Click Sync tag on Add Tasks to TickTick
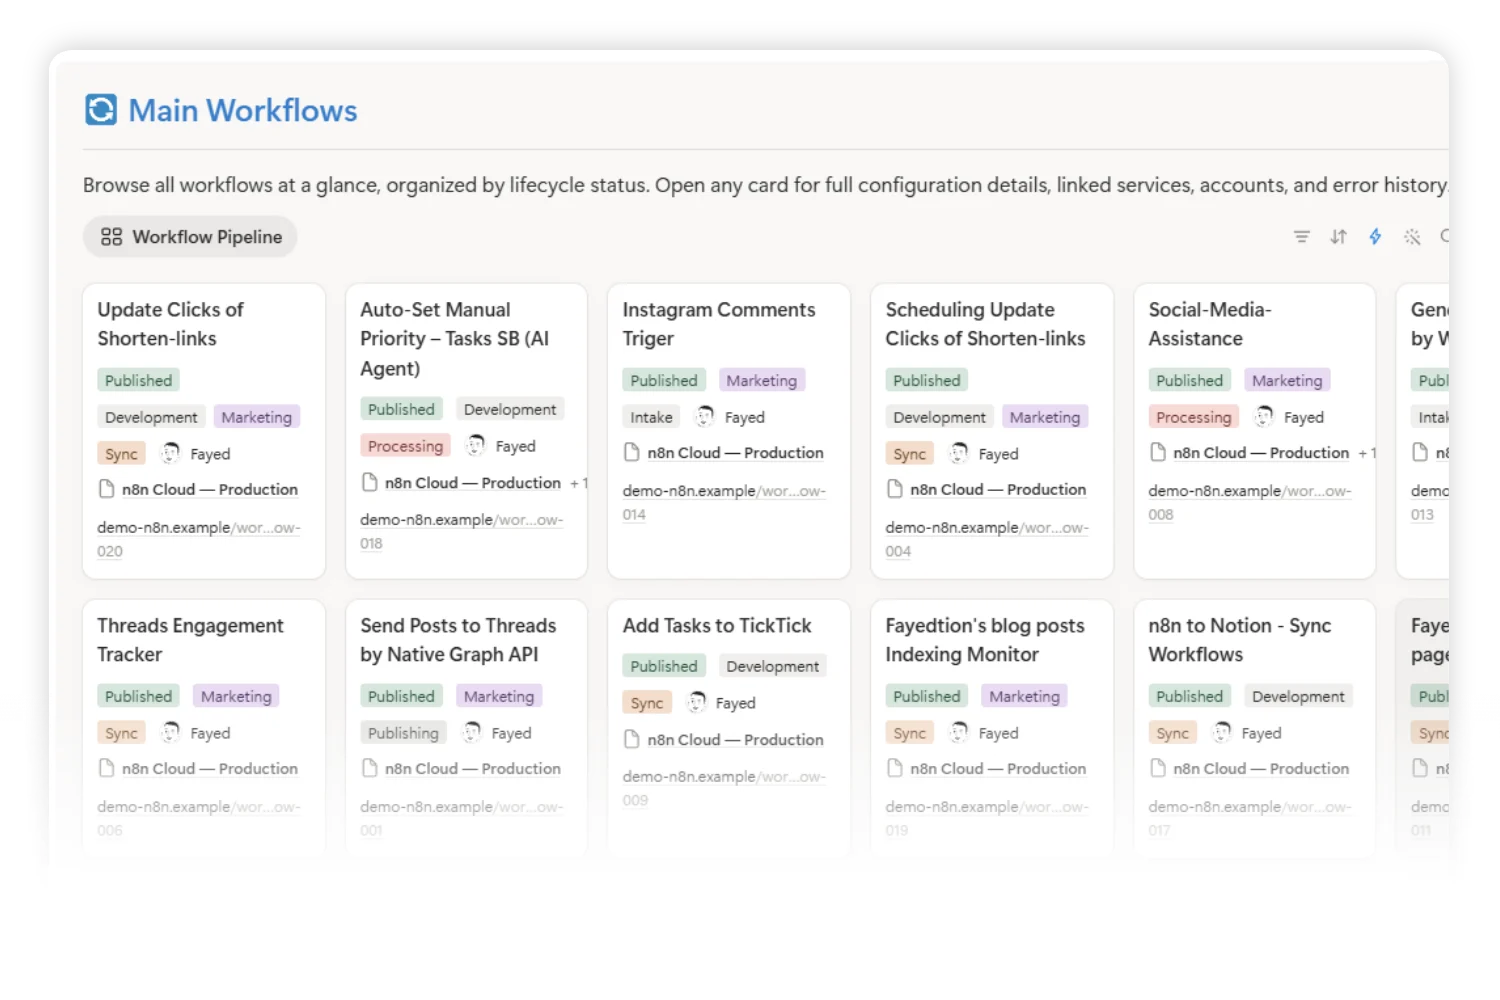The height and width of the screenshot is (1000, 1500). pos(647,704)
